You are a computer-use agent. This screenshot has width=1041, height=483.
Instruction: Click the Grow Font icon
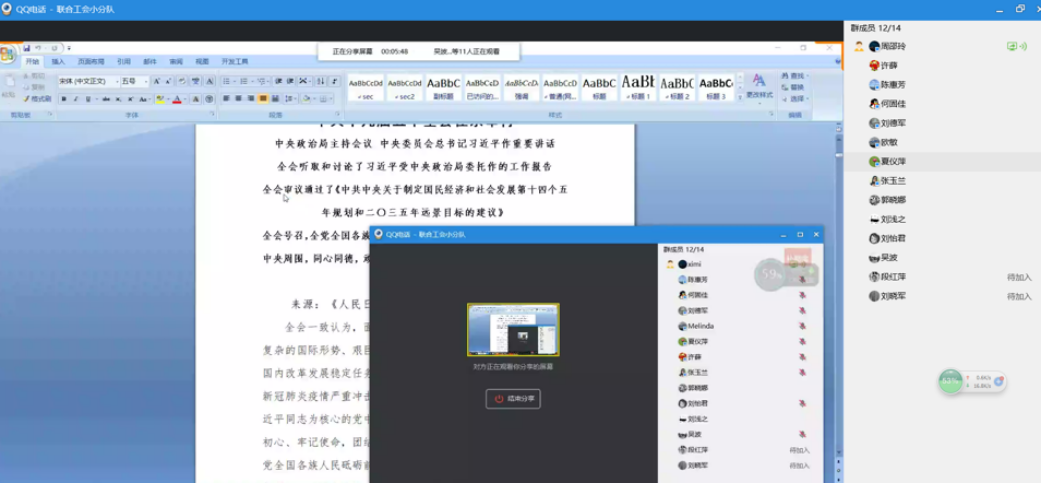[x=156, y=81]
